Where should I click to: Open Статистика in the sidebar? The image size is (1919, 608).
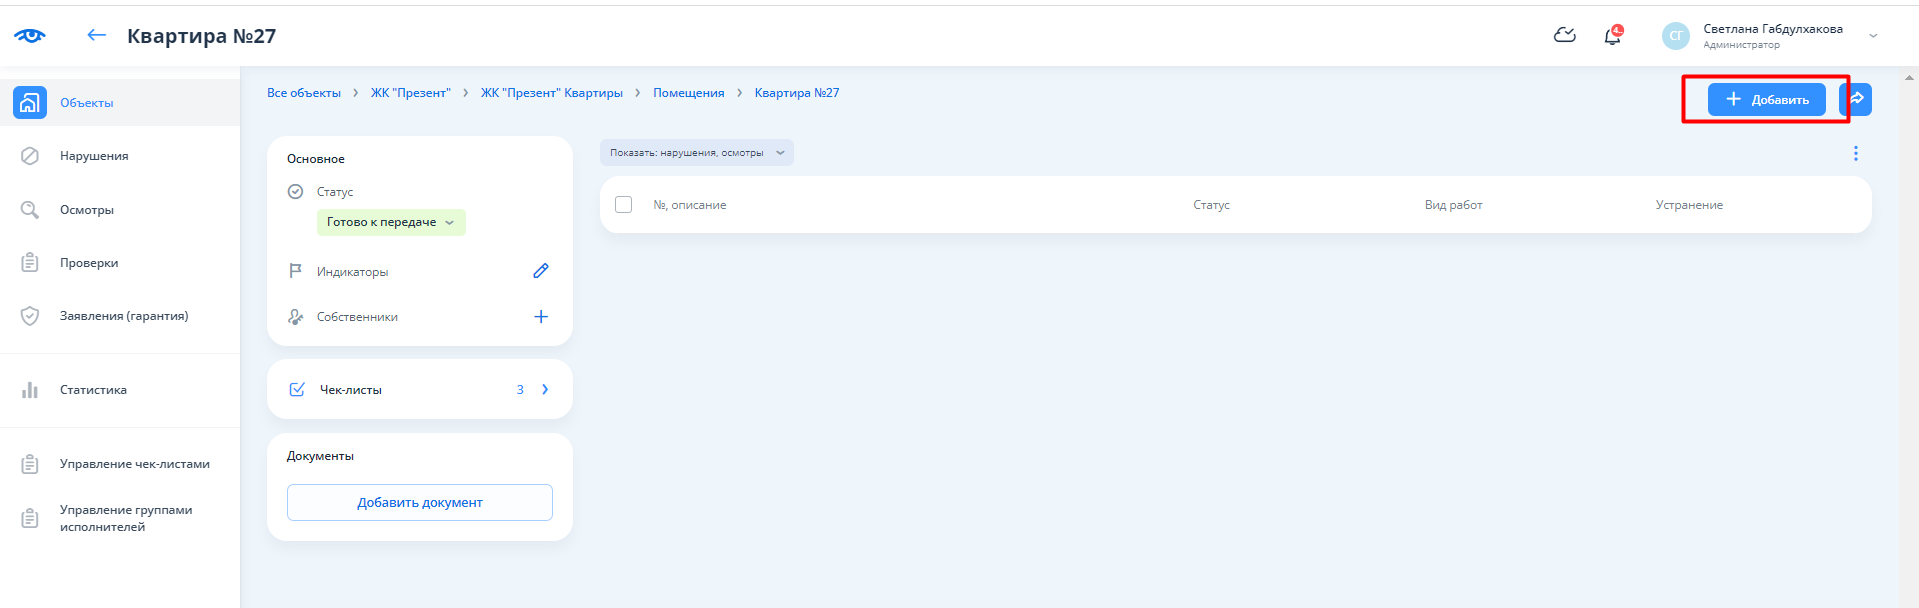(93, 390)
